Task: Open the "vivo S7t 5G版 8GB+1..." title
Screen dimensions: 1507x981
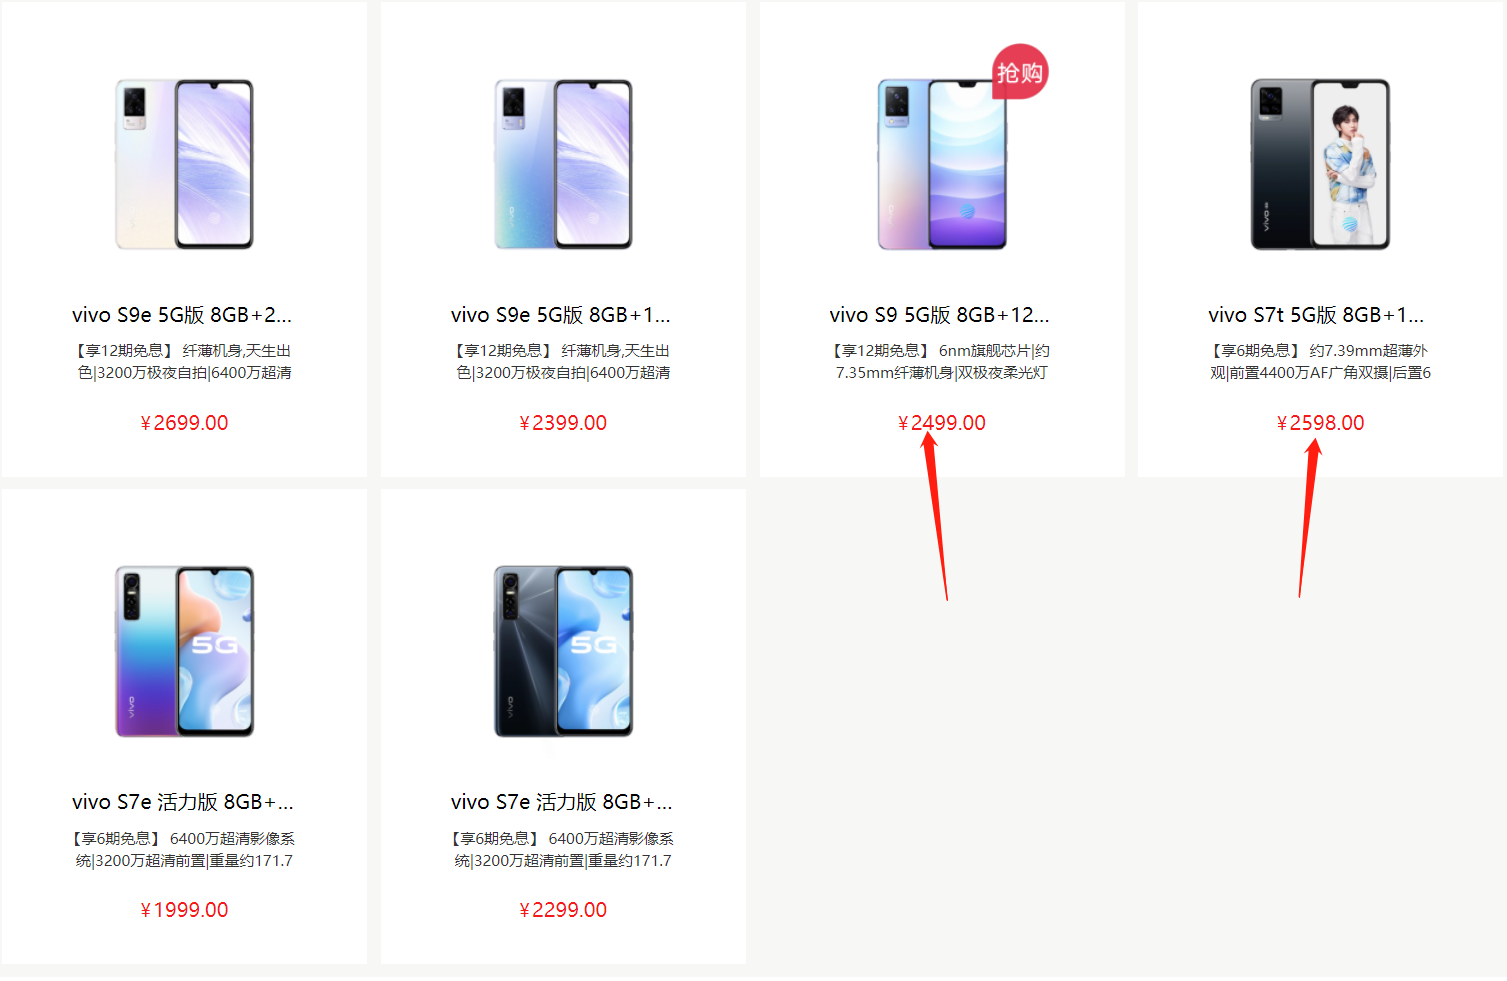Action: click(1316, 315)
